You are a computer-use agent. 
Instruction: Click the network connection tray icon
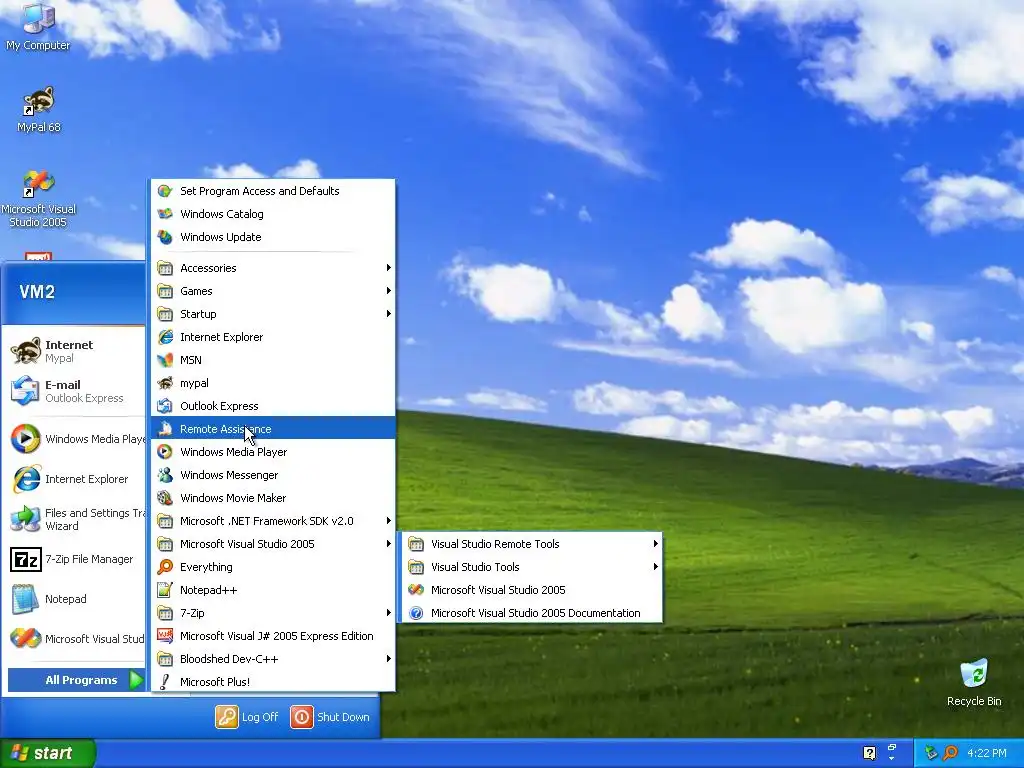931,753
